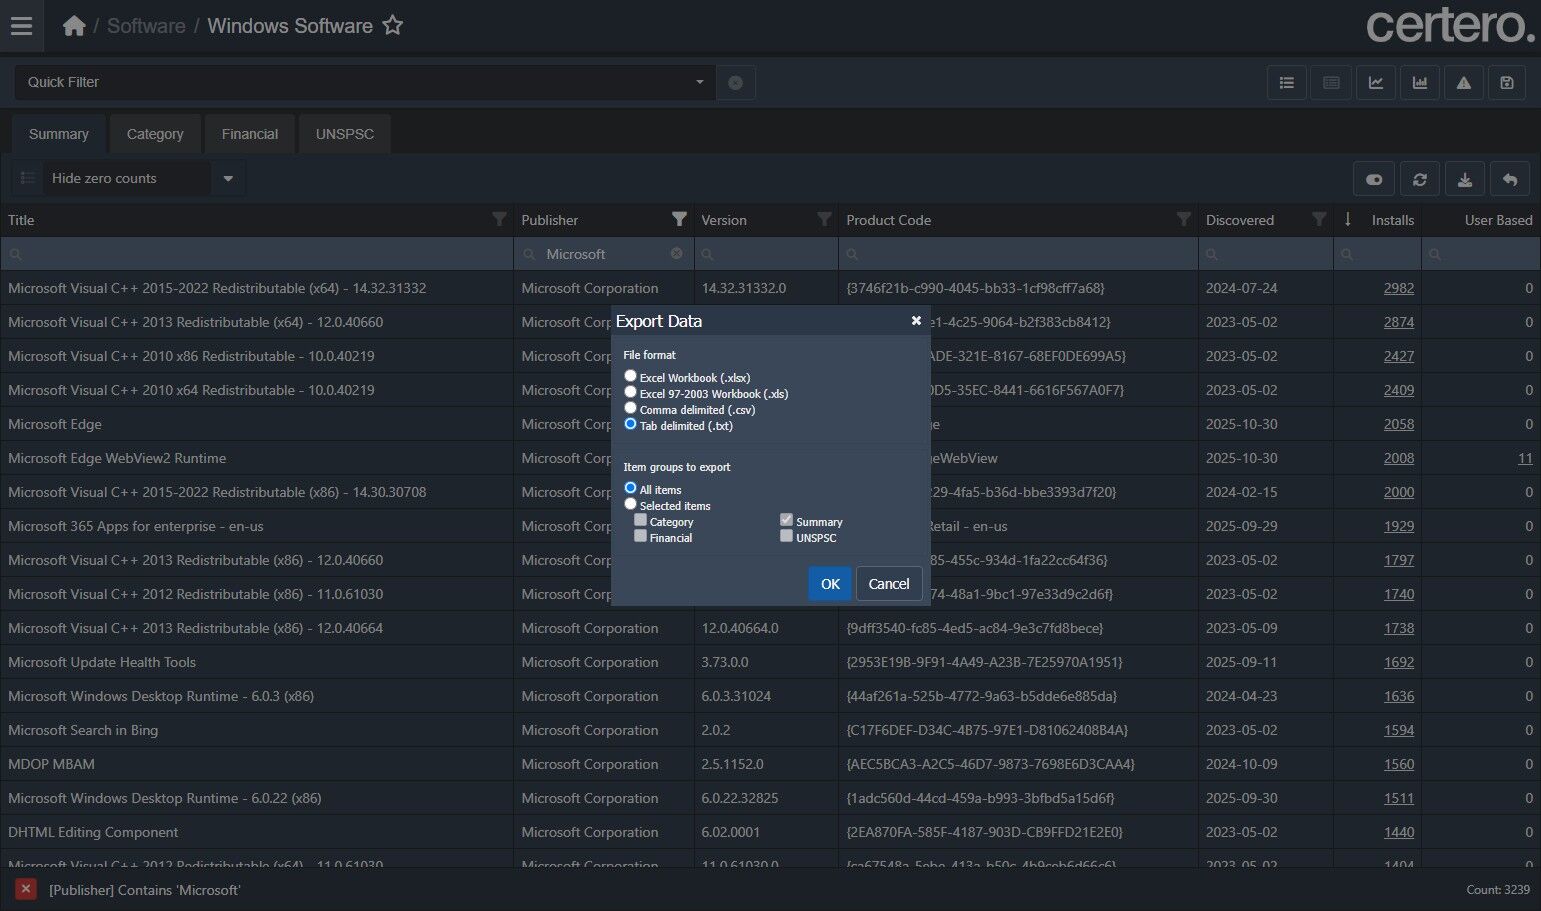Click the floppy disk save icon
1541x911 pixels.
click(1507, 83)
